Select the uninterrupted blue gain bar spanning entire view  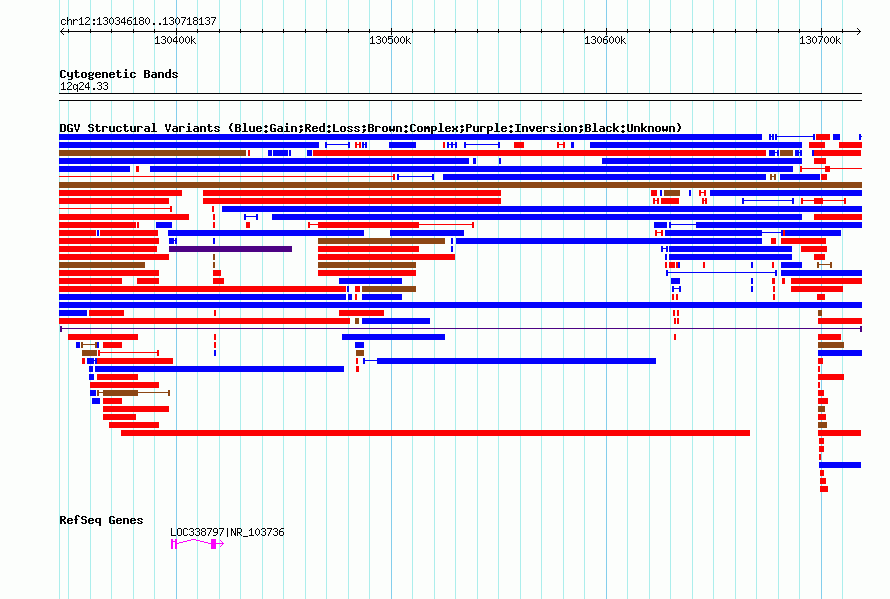460,305
